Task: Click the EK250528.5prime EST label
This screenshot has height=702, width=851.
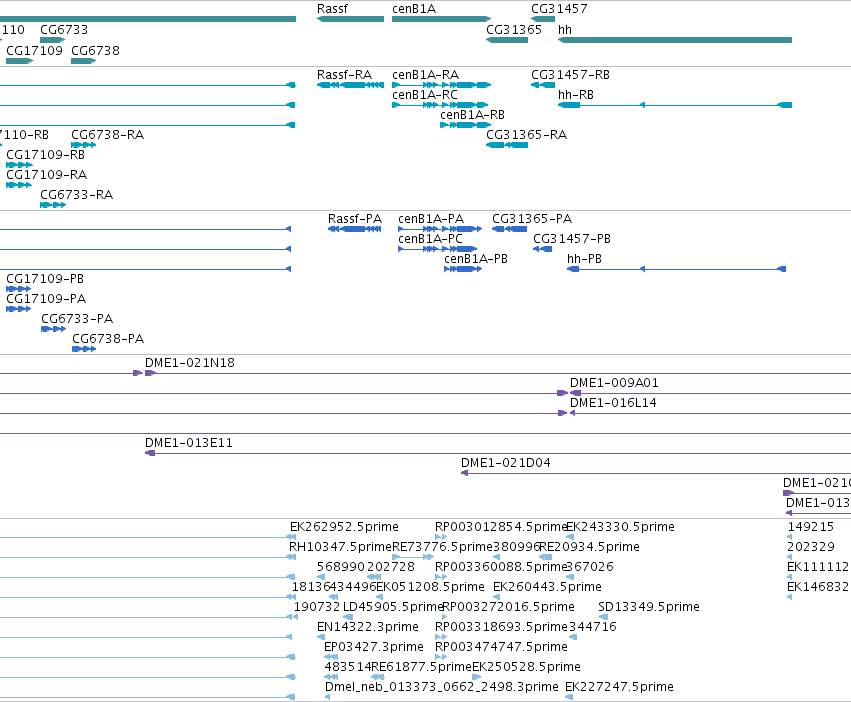Action: coord(526,667)
